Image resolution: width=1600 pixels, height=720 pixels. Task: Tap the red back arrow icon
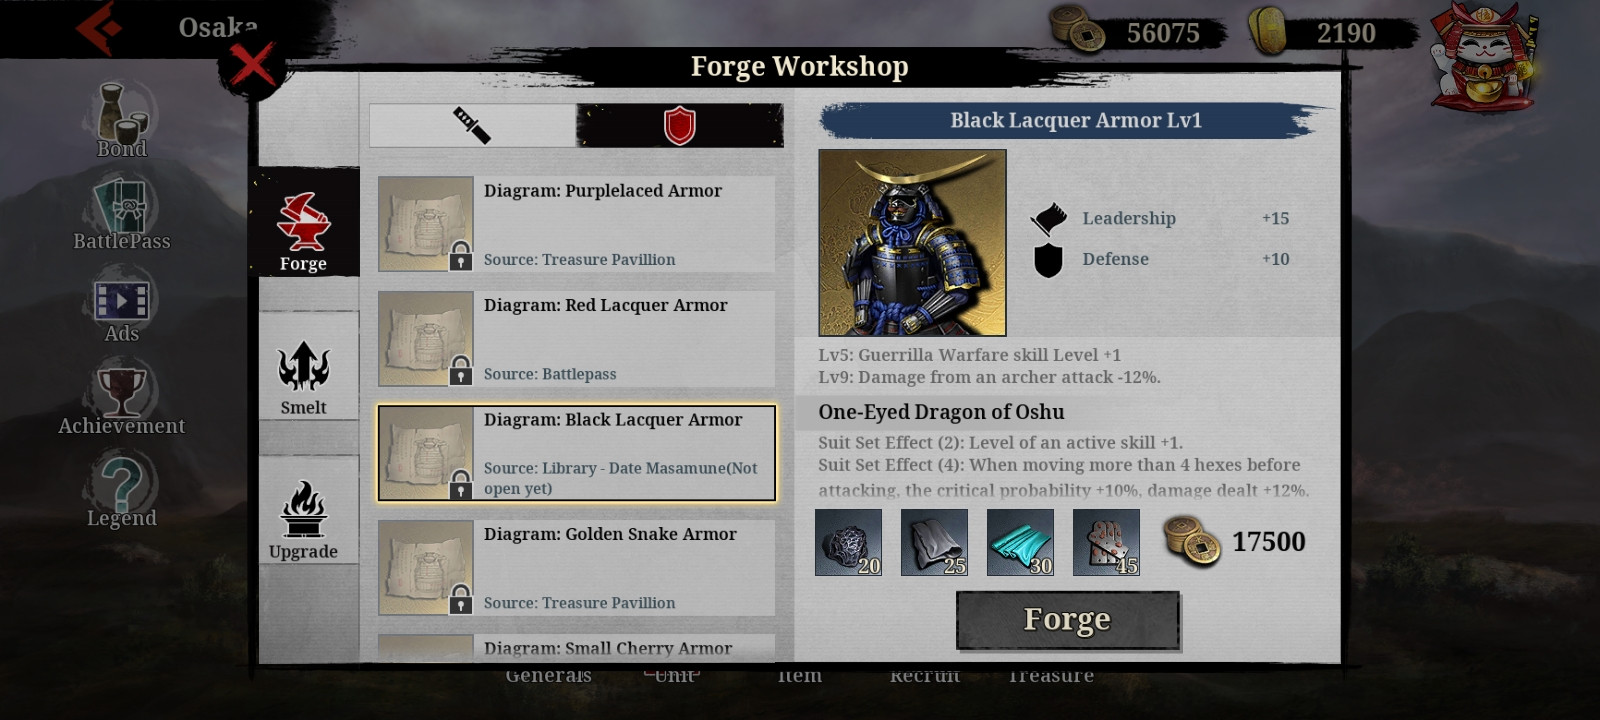[98, 27]
